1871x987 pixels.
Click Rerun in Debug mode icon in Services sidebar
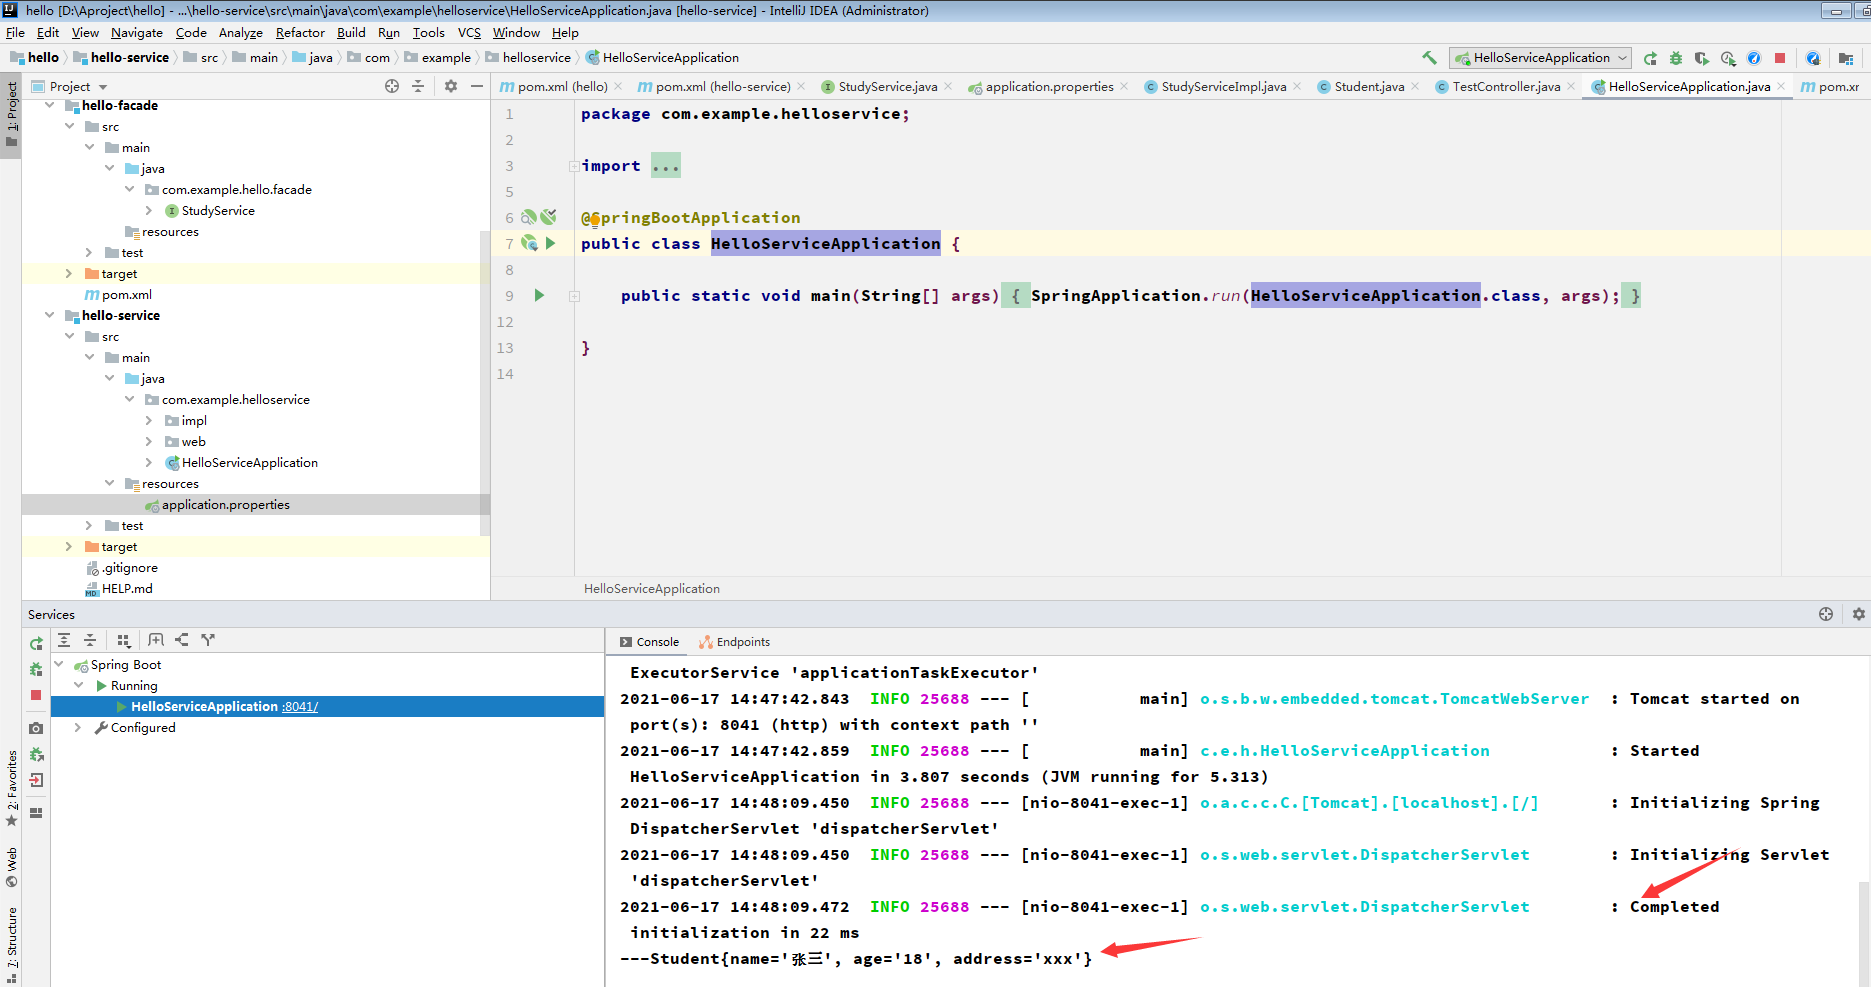[x=36, y=669]
